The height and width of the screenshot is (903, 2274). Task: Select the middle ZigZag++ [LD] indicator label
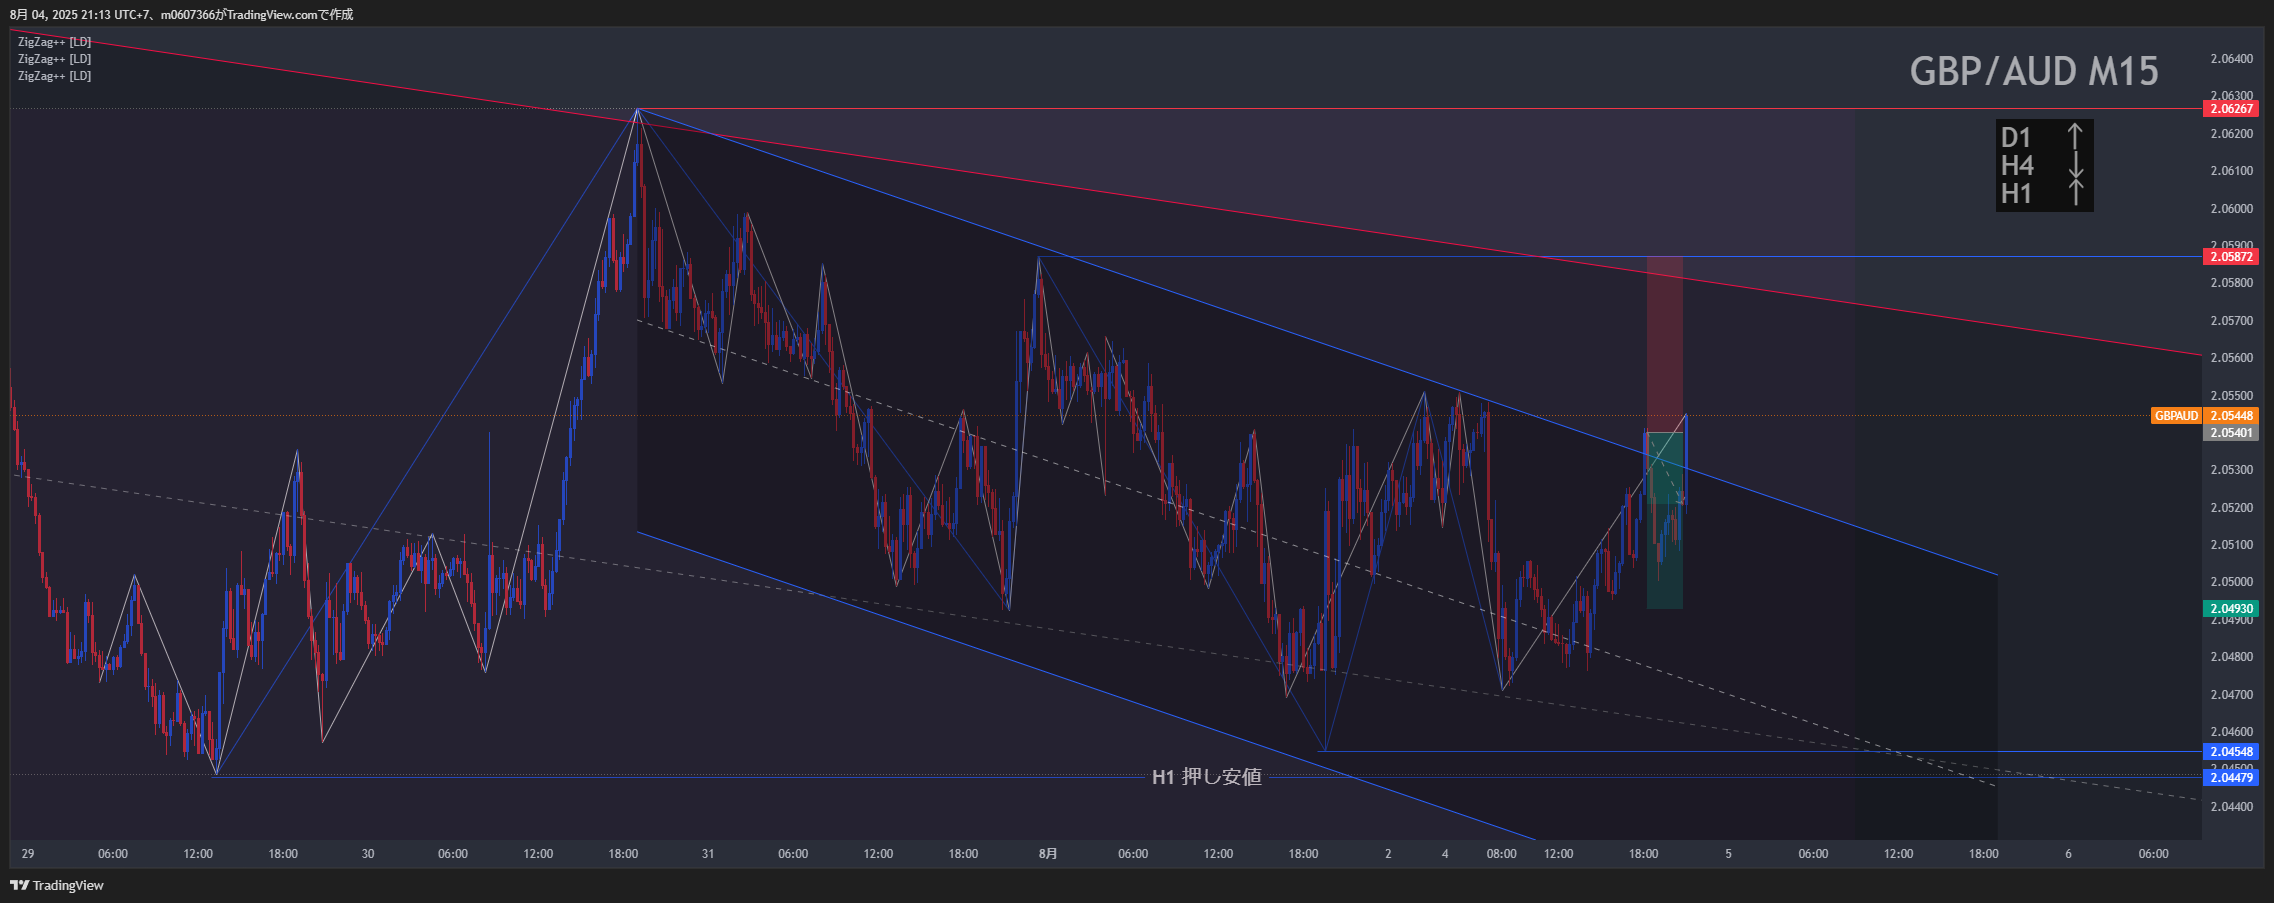(x=54, y=59)
